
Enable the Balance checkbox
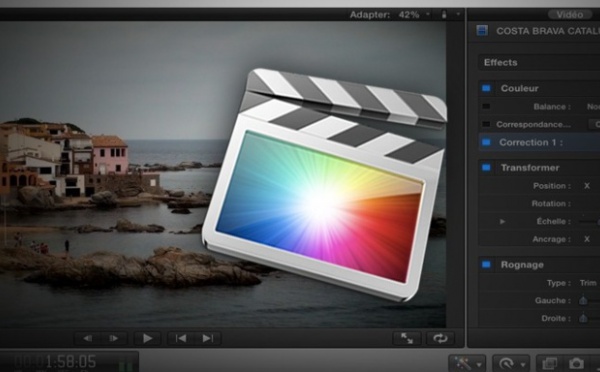coord(486,106)
